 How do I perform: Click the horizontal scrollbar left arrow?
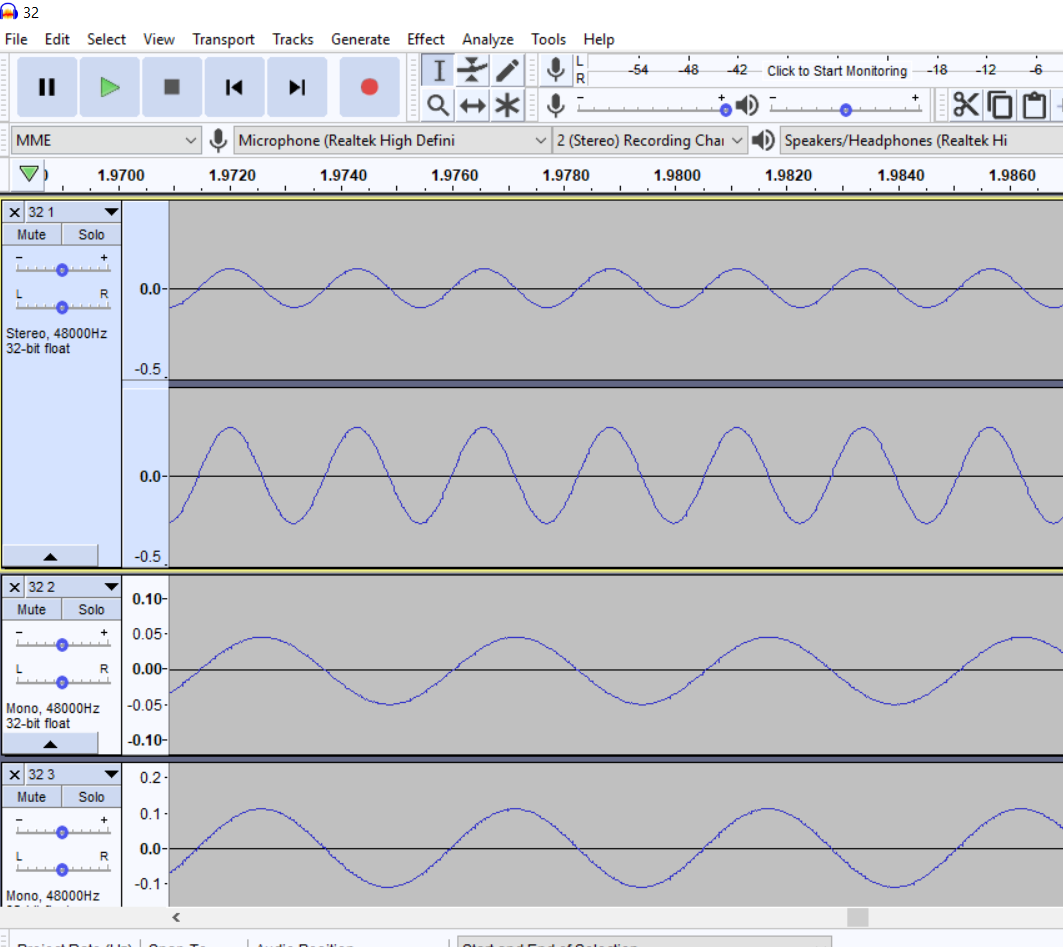176,917
